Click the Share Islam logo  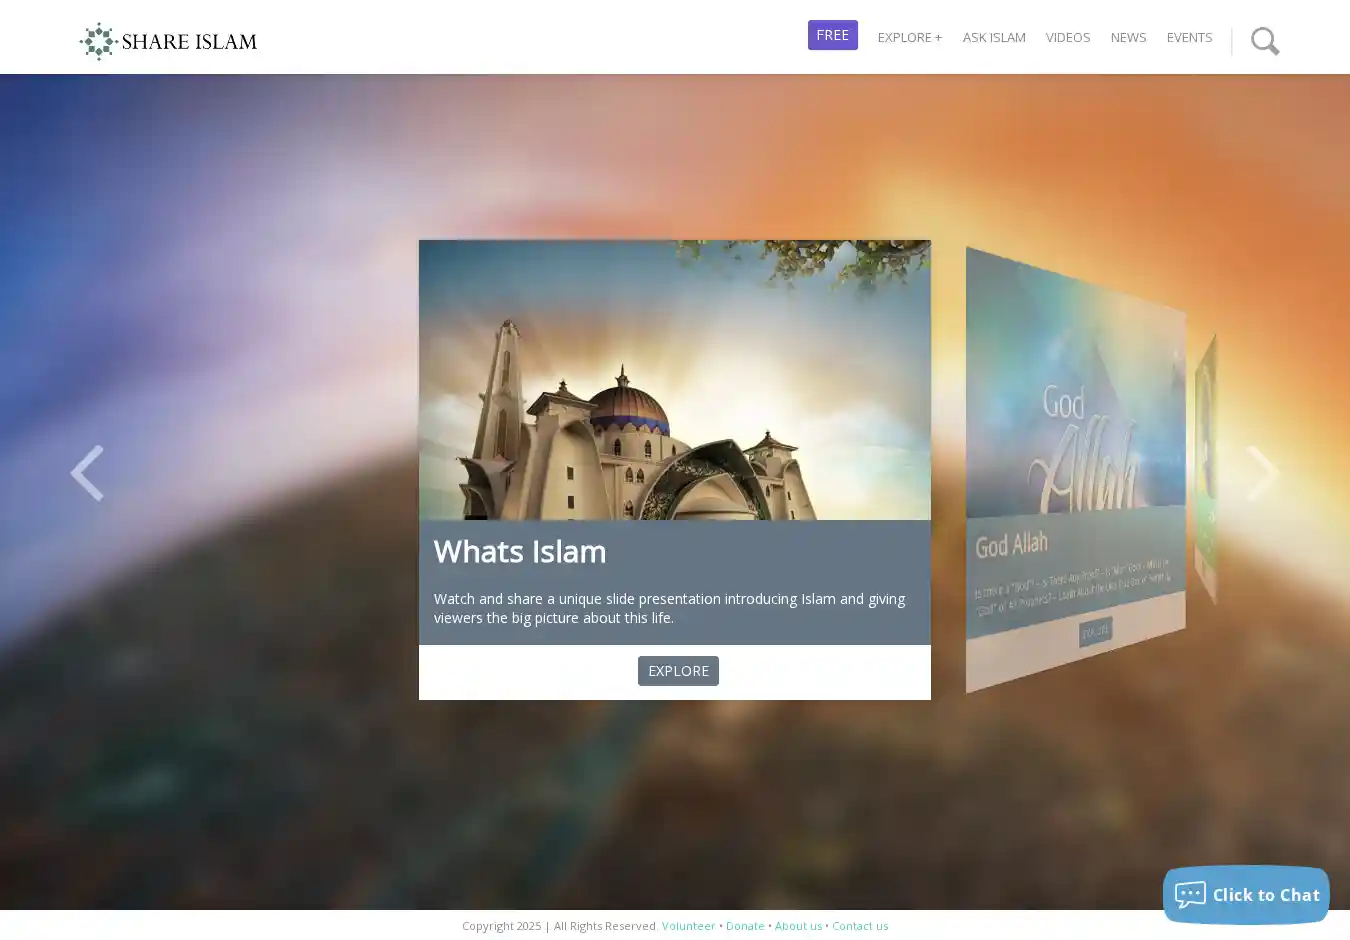pos(168,41)
